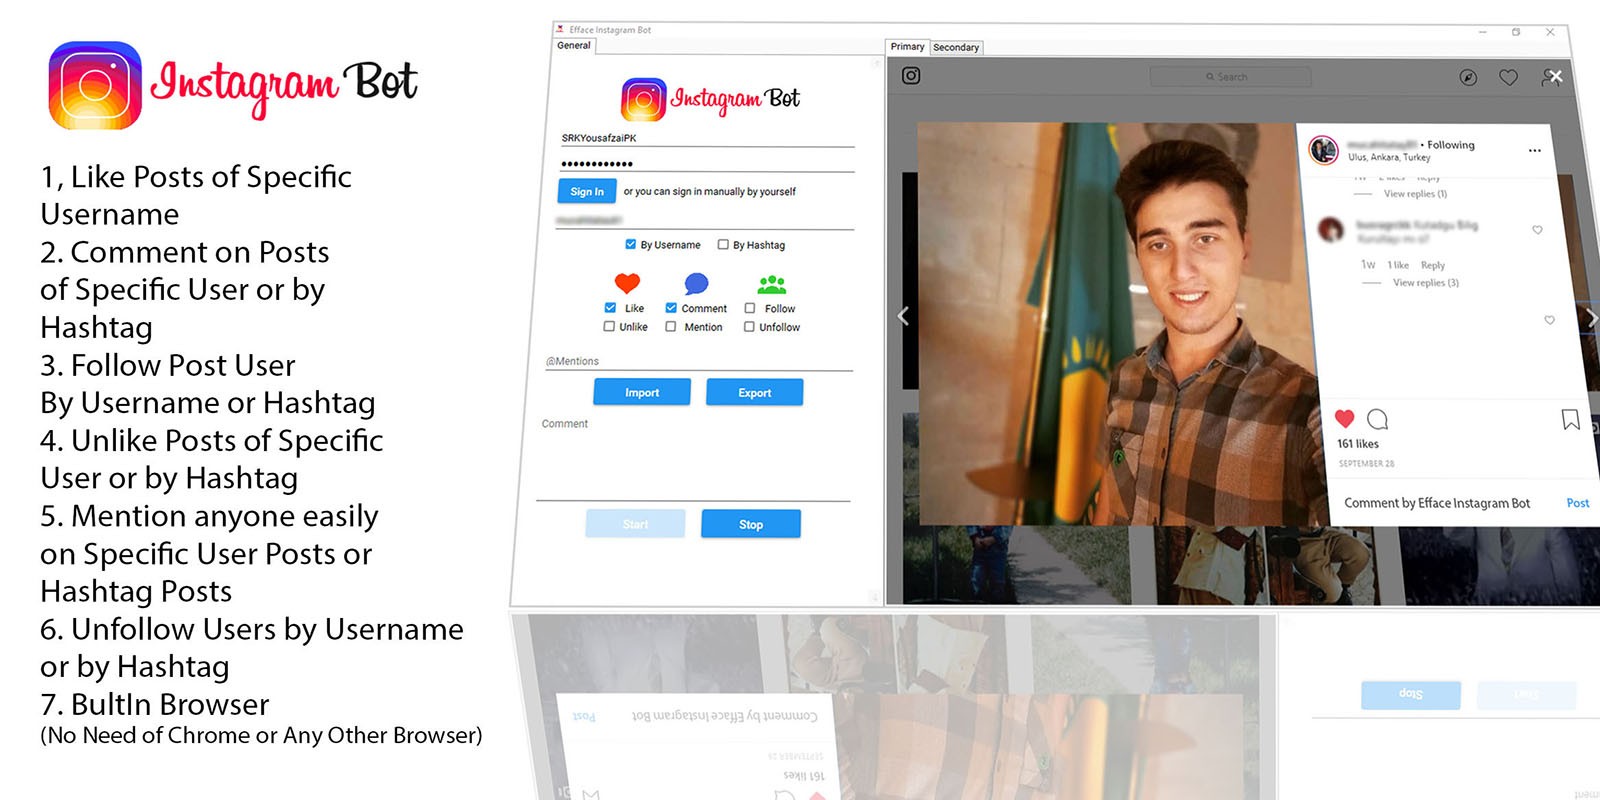Enable the Follow checkbox
The image size is (1600, 800).
[750, 308]
